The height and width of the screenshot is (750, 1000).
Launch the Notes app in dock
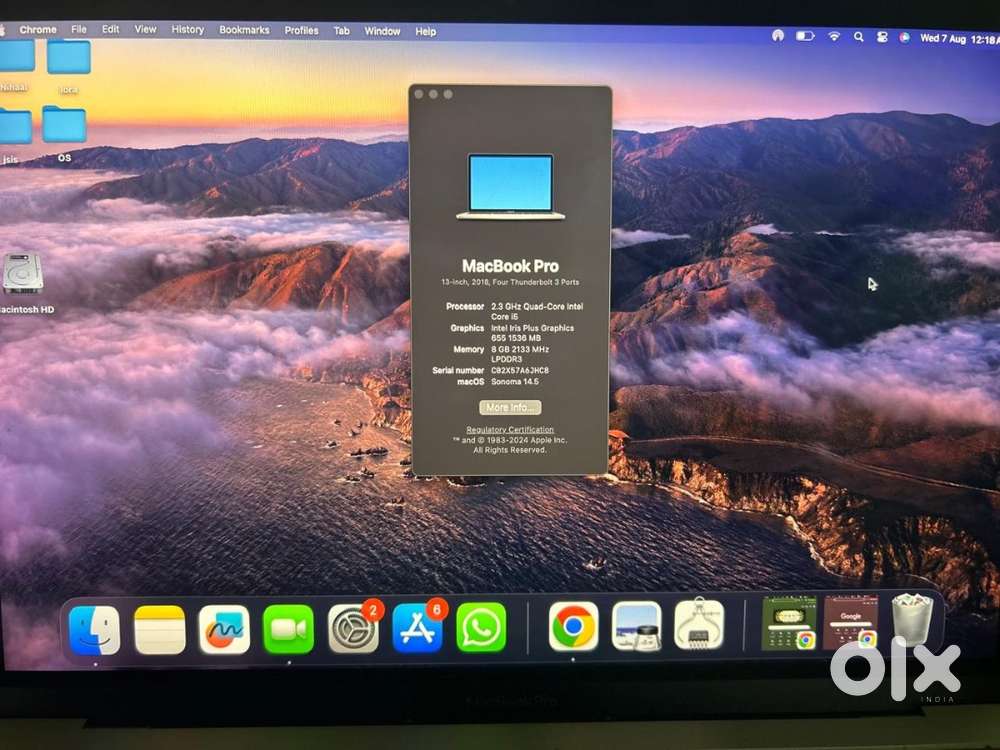pos(159,630)
